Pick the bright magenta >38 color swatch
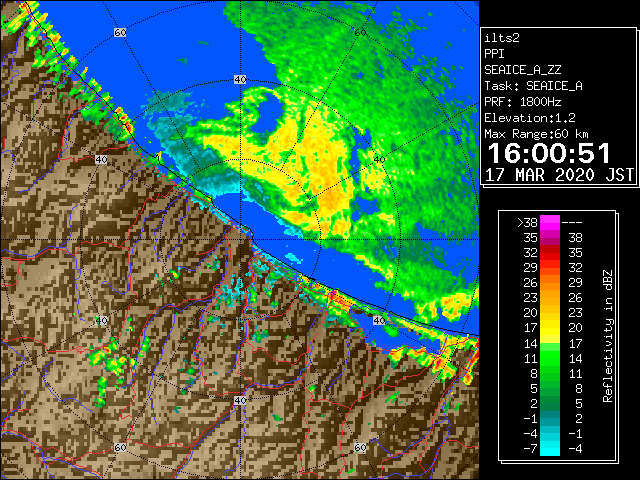 pos(550,223)
